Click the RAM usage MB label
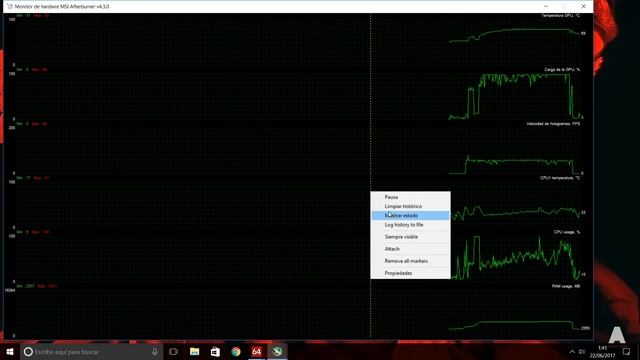Screen dimensions: 640x360 tap(566, 286)
